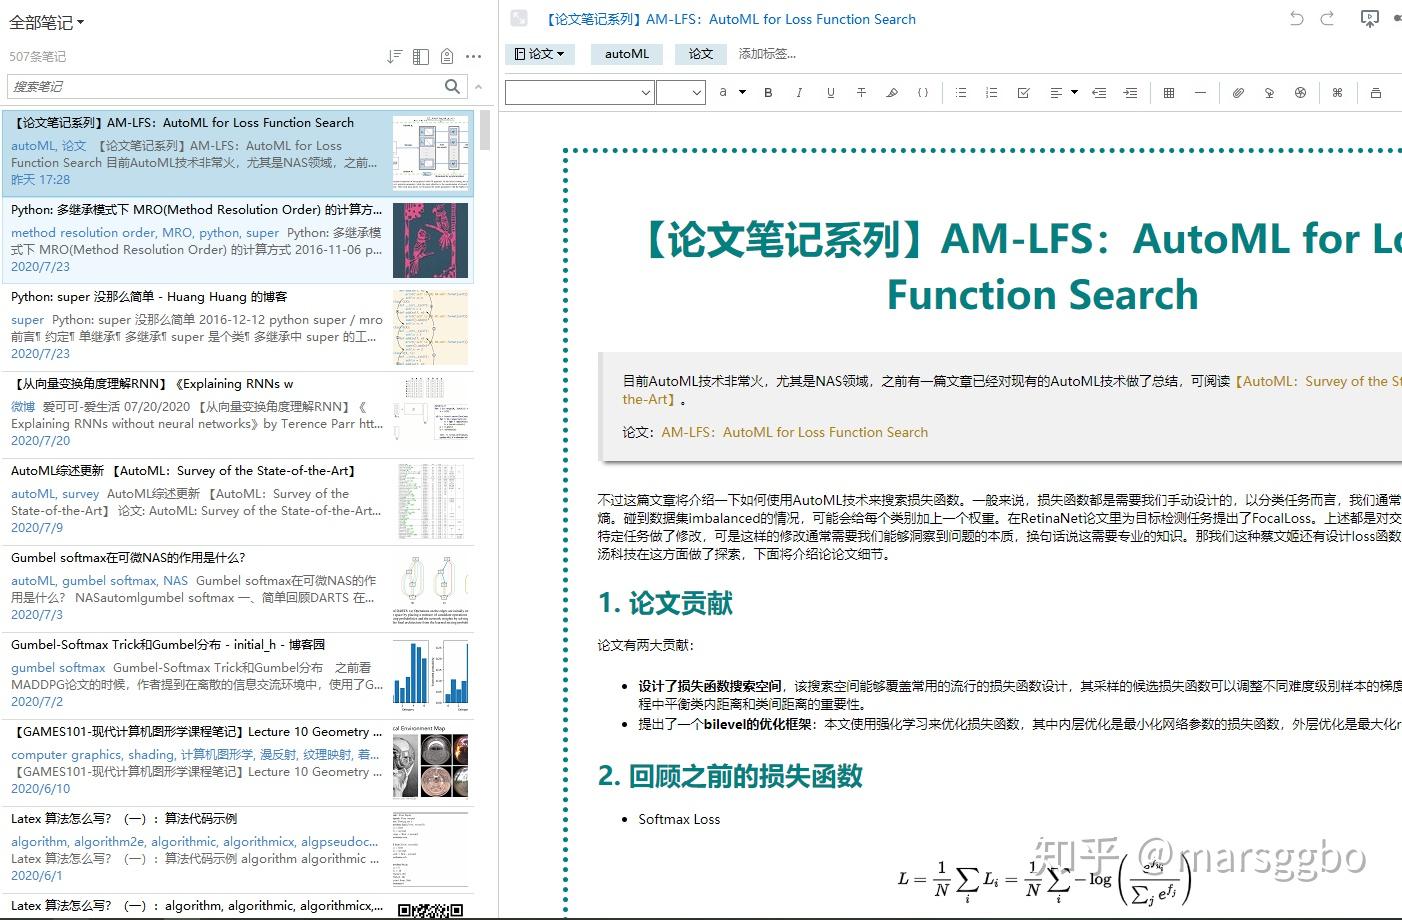Open the Gumbel-Softmax Trick和Gumbel分布 note
Screen dimensions: 1402x920
[x=238, y=675]
